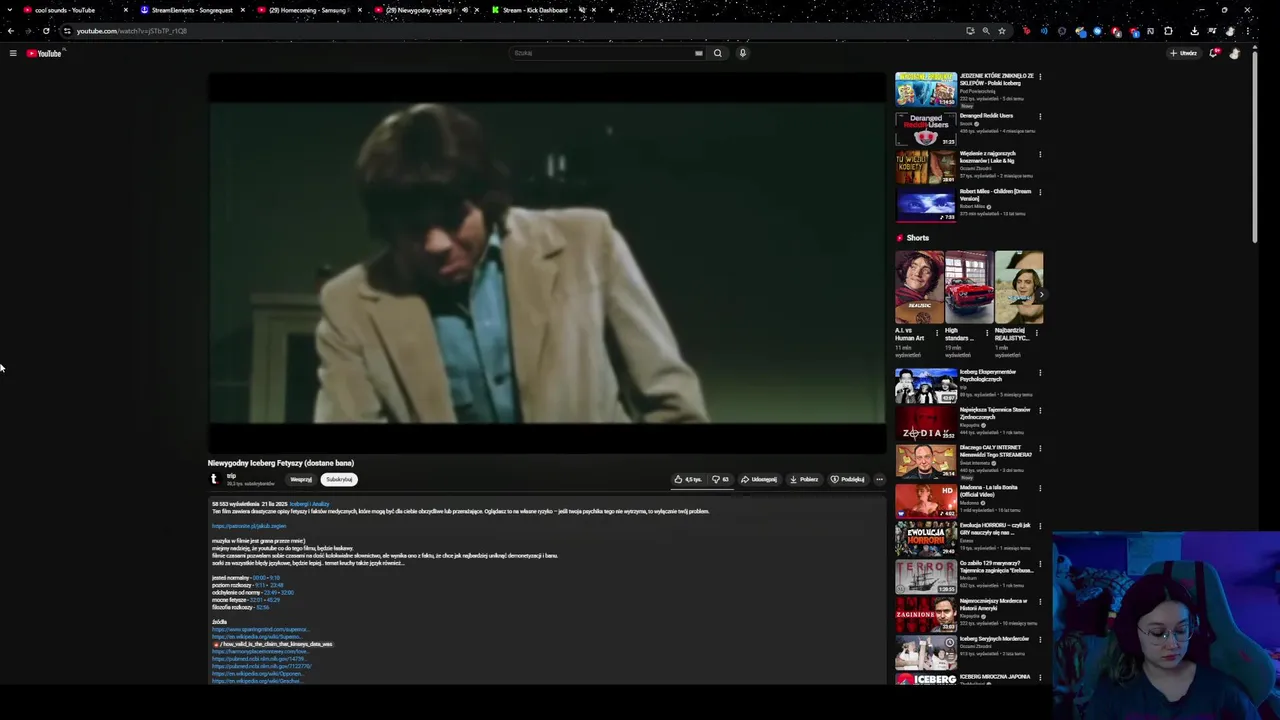The width and height of the screenshot is (1280, 720).
Task: Open Madonna - La Isla Bonita video title
Action: tap(989, 491)
